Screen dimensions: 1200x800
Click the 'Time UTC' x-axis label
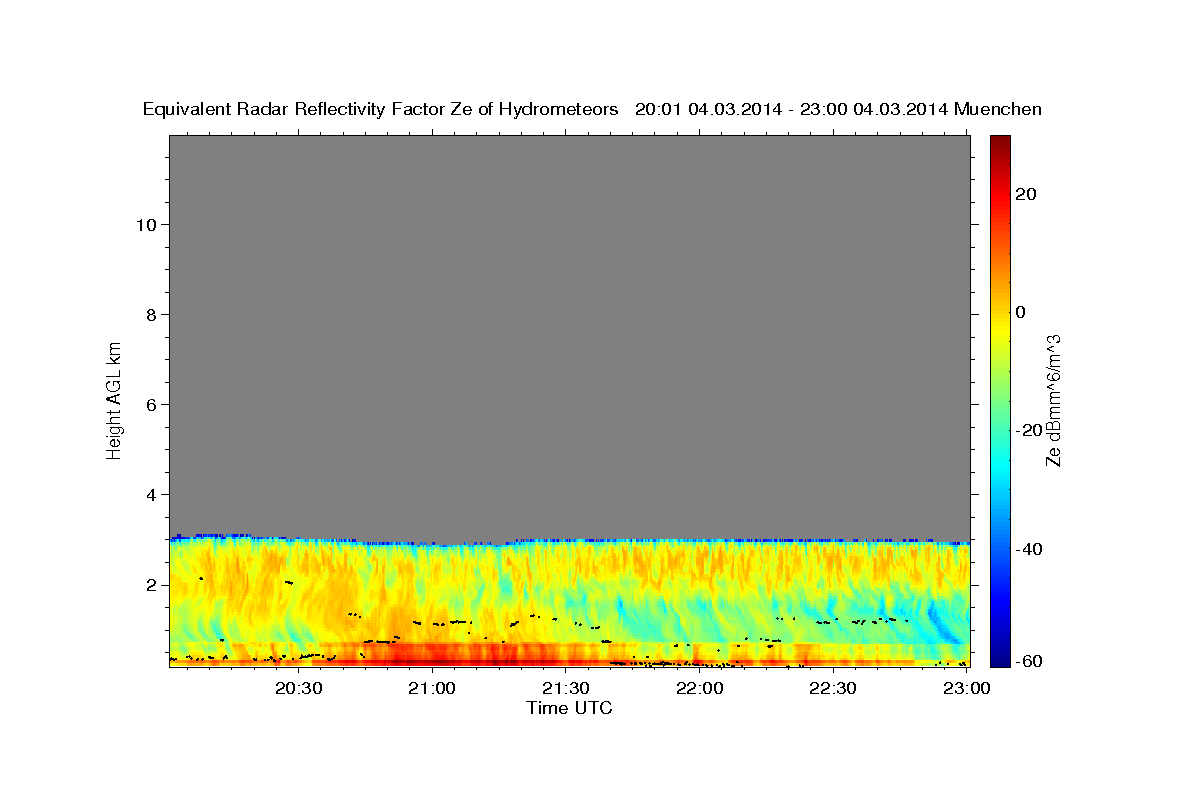coord(569,708)
